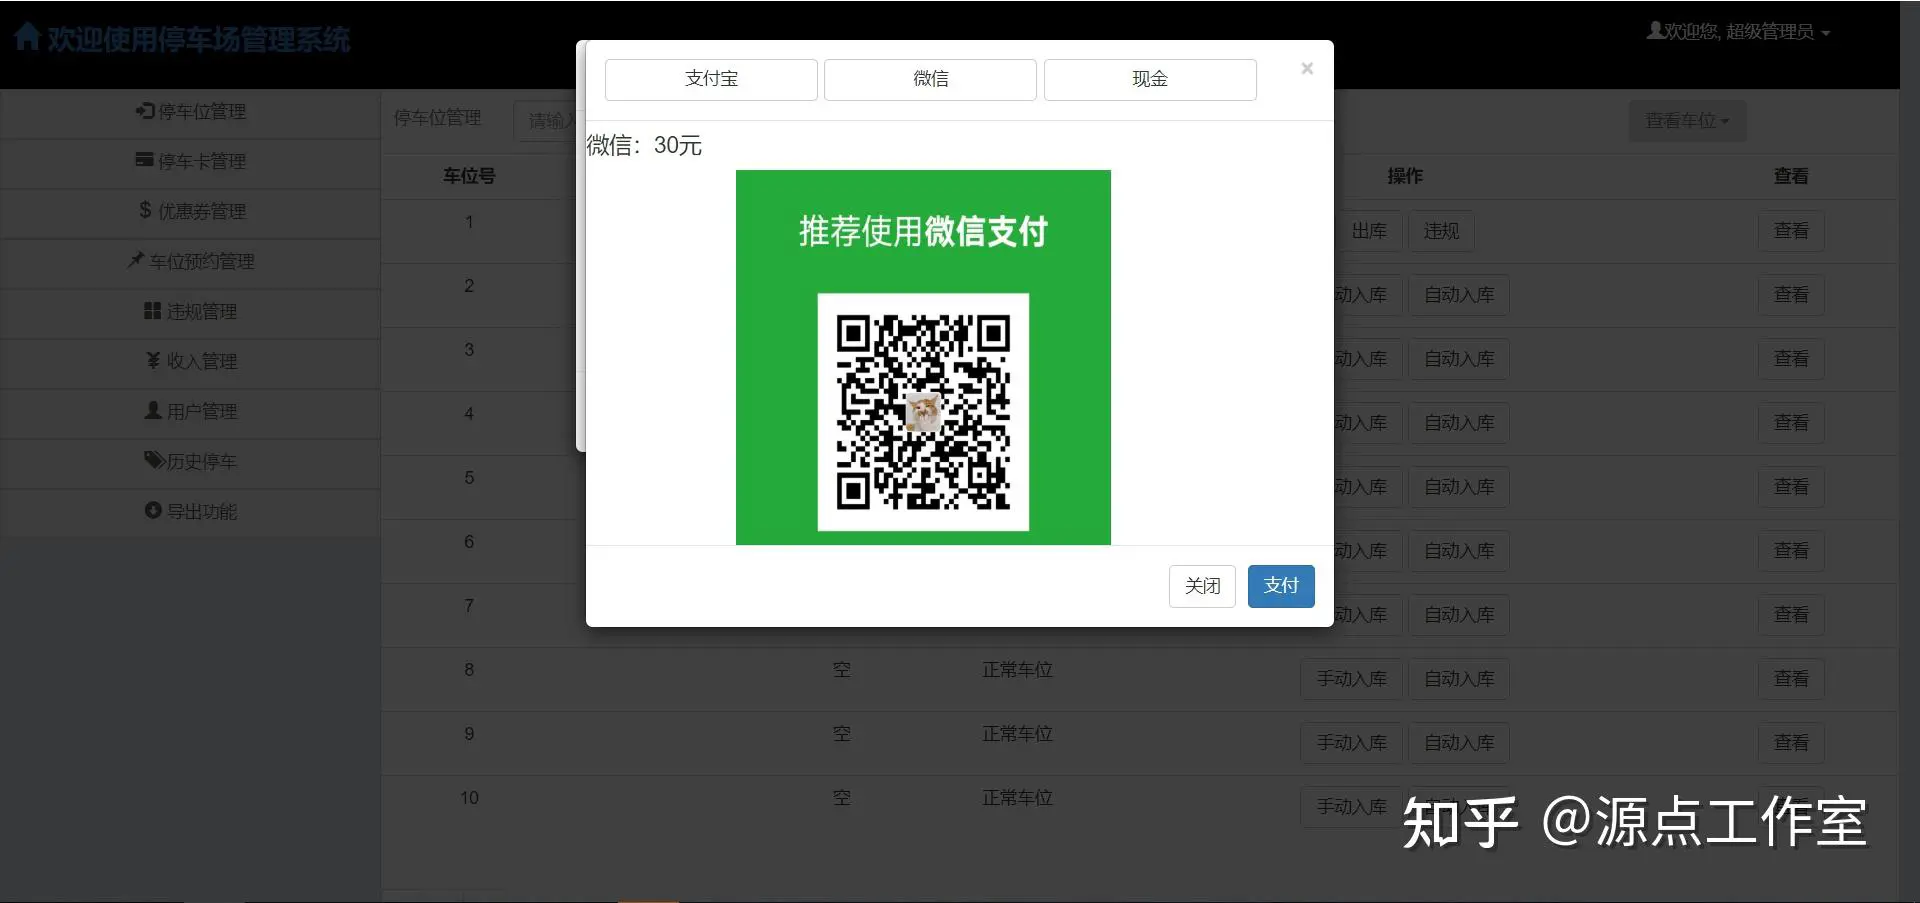This screenshot has height=903, width=1920.
Task: Click the 操作 column header
Action: pos(1404,176)
